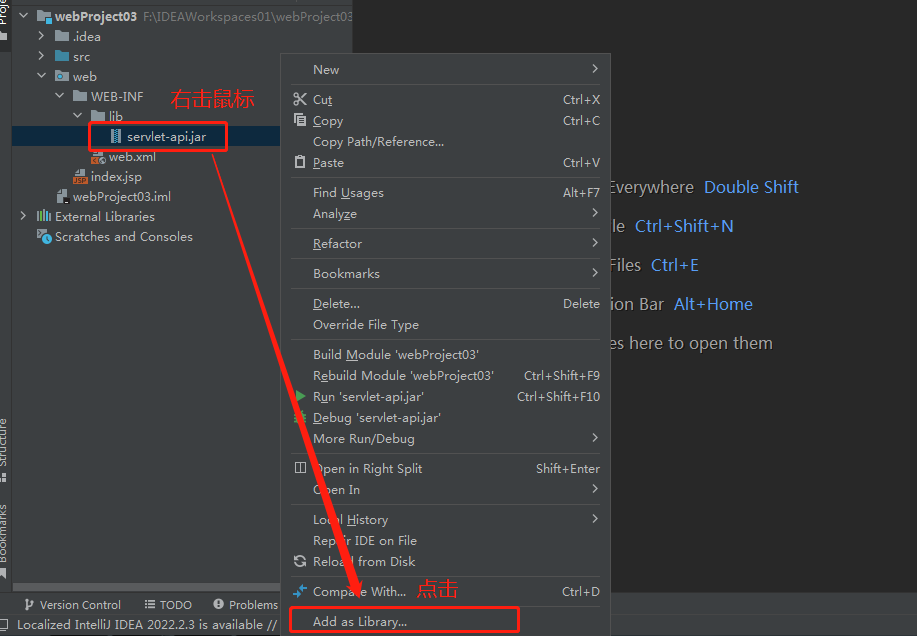Collapse the lib folder arrow
Screen dimensions: 917x636
[77, 115]
